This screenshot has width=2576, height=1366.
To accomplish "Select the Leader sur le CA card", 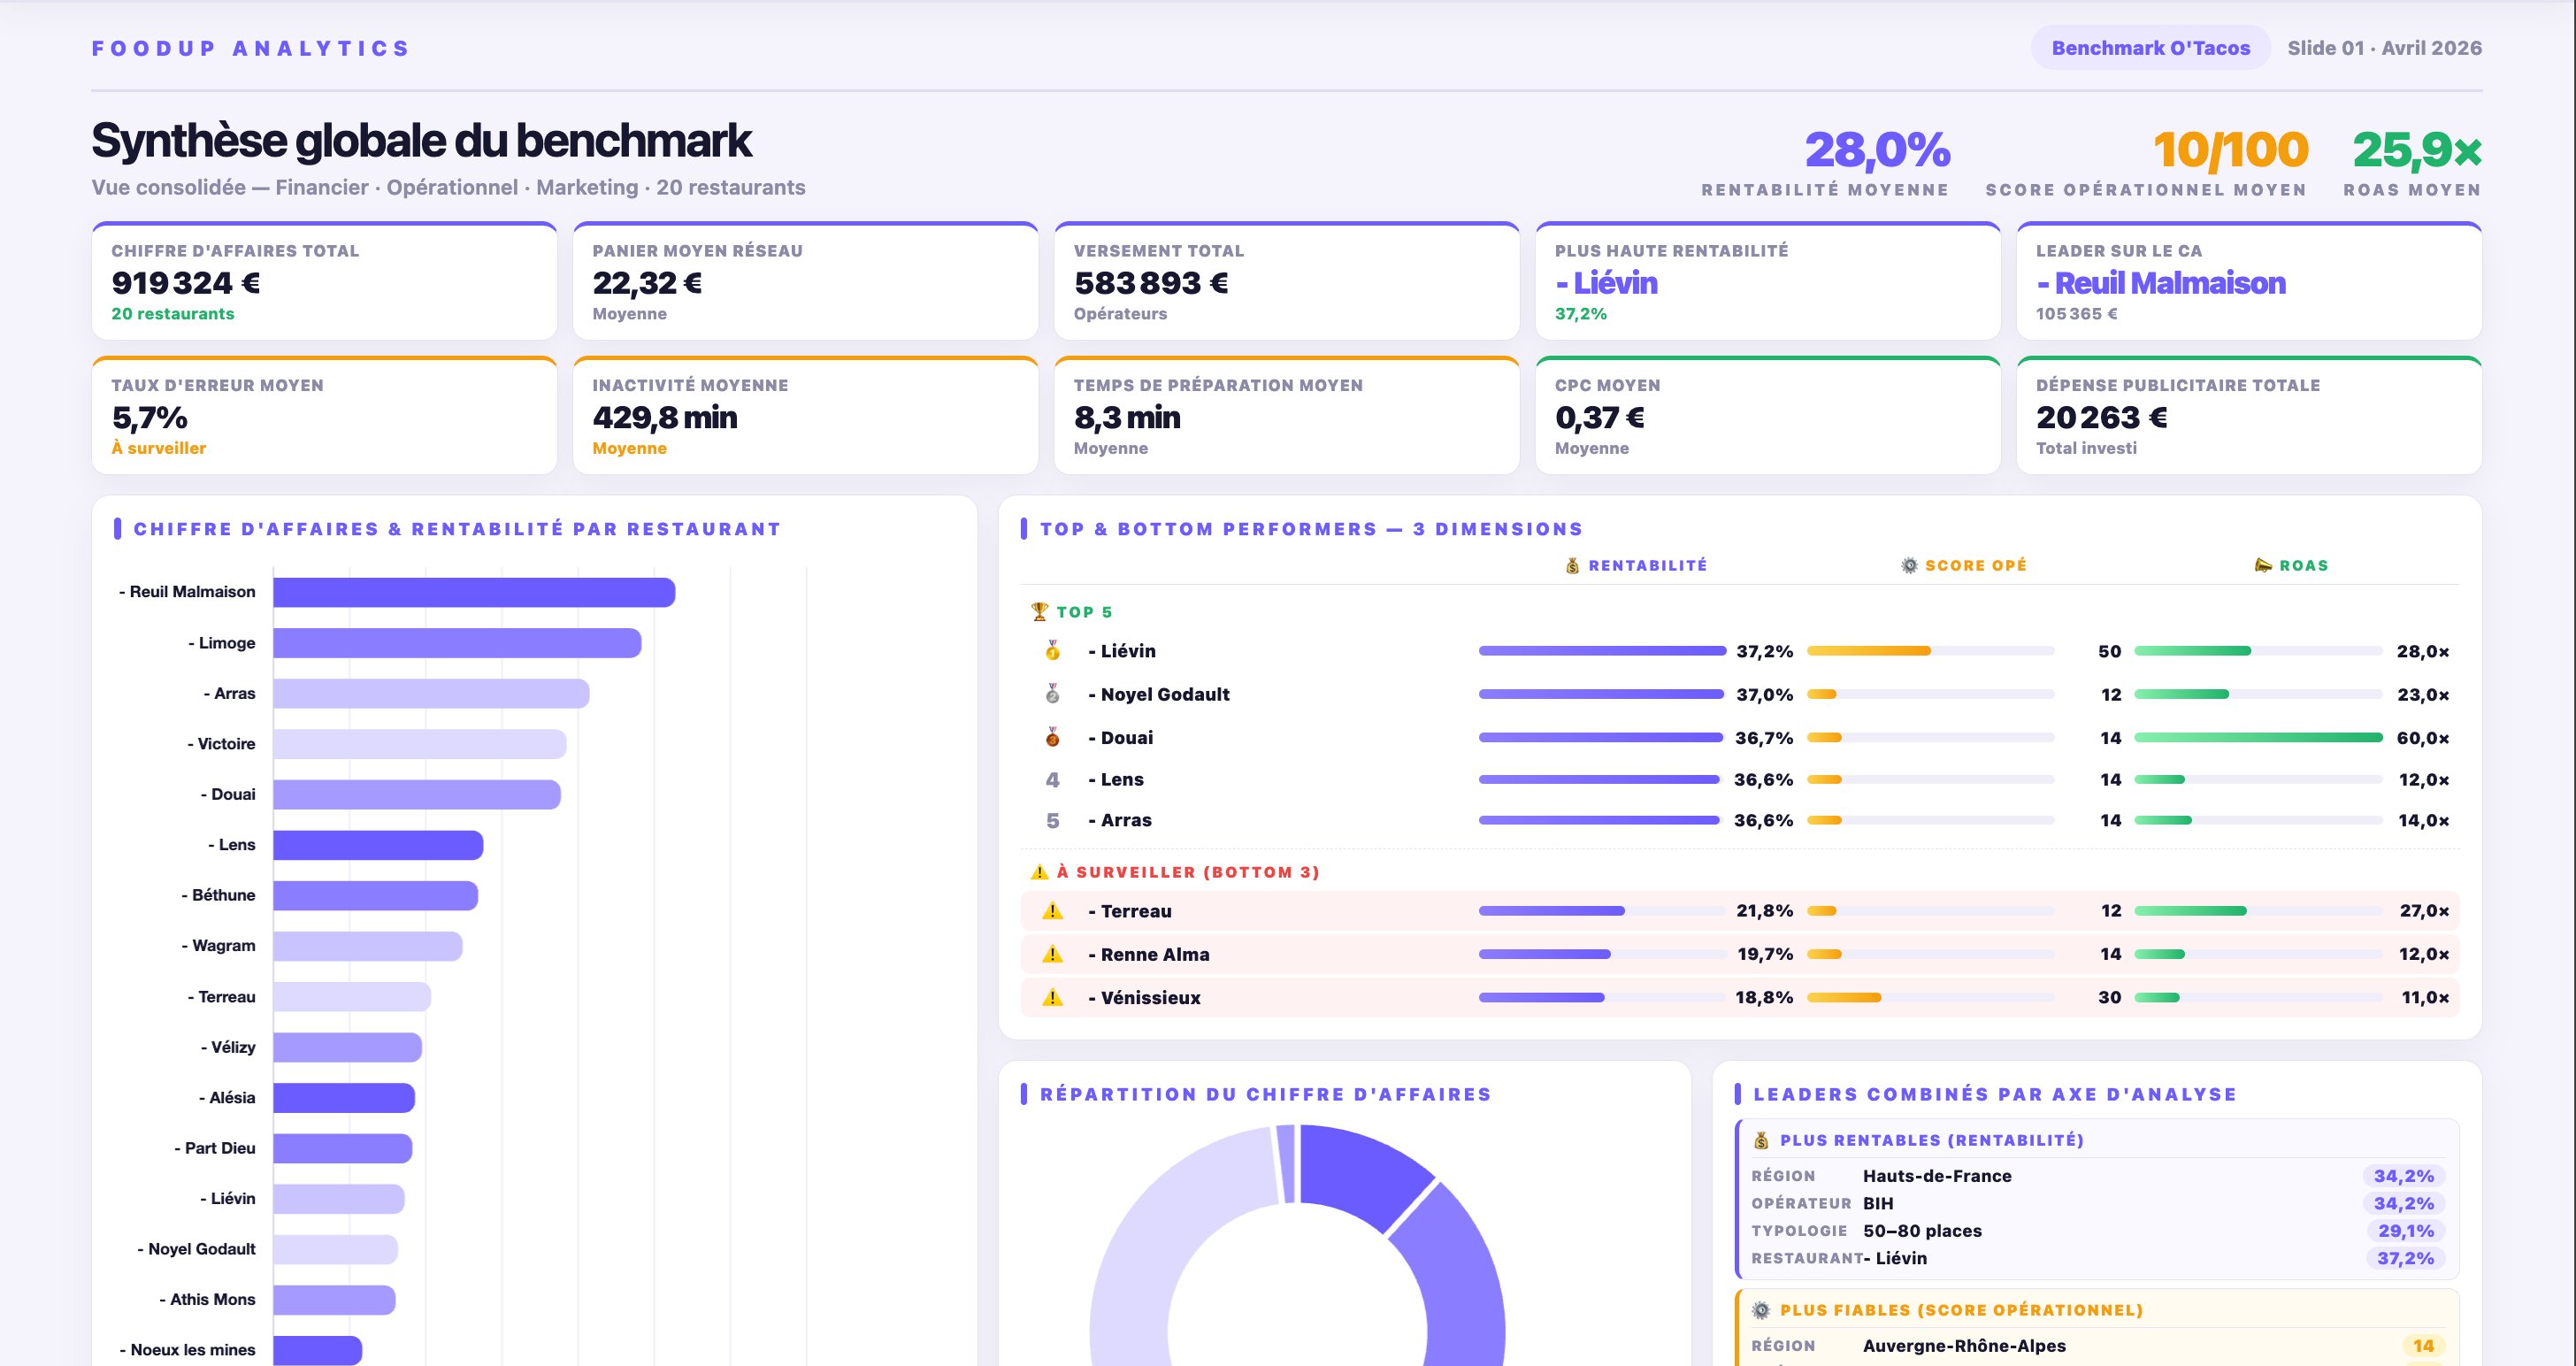I will (2249, 281).
